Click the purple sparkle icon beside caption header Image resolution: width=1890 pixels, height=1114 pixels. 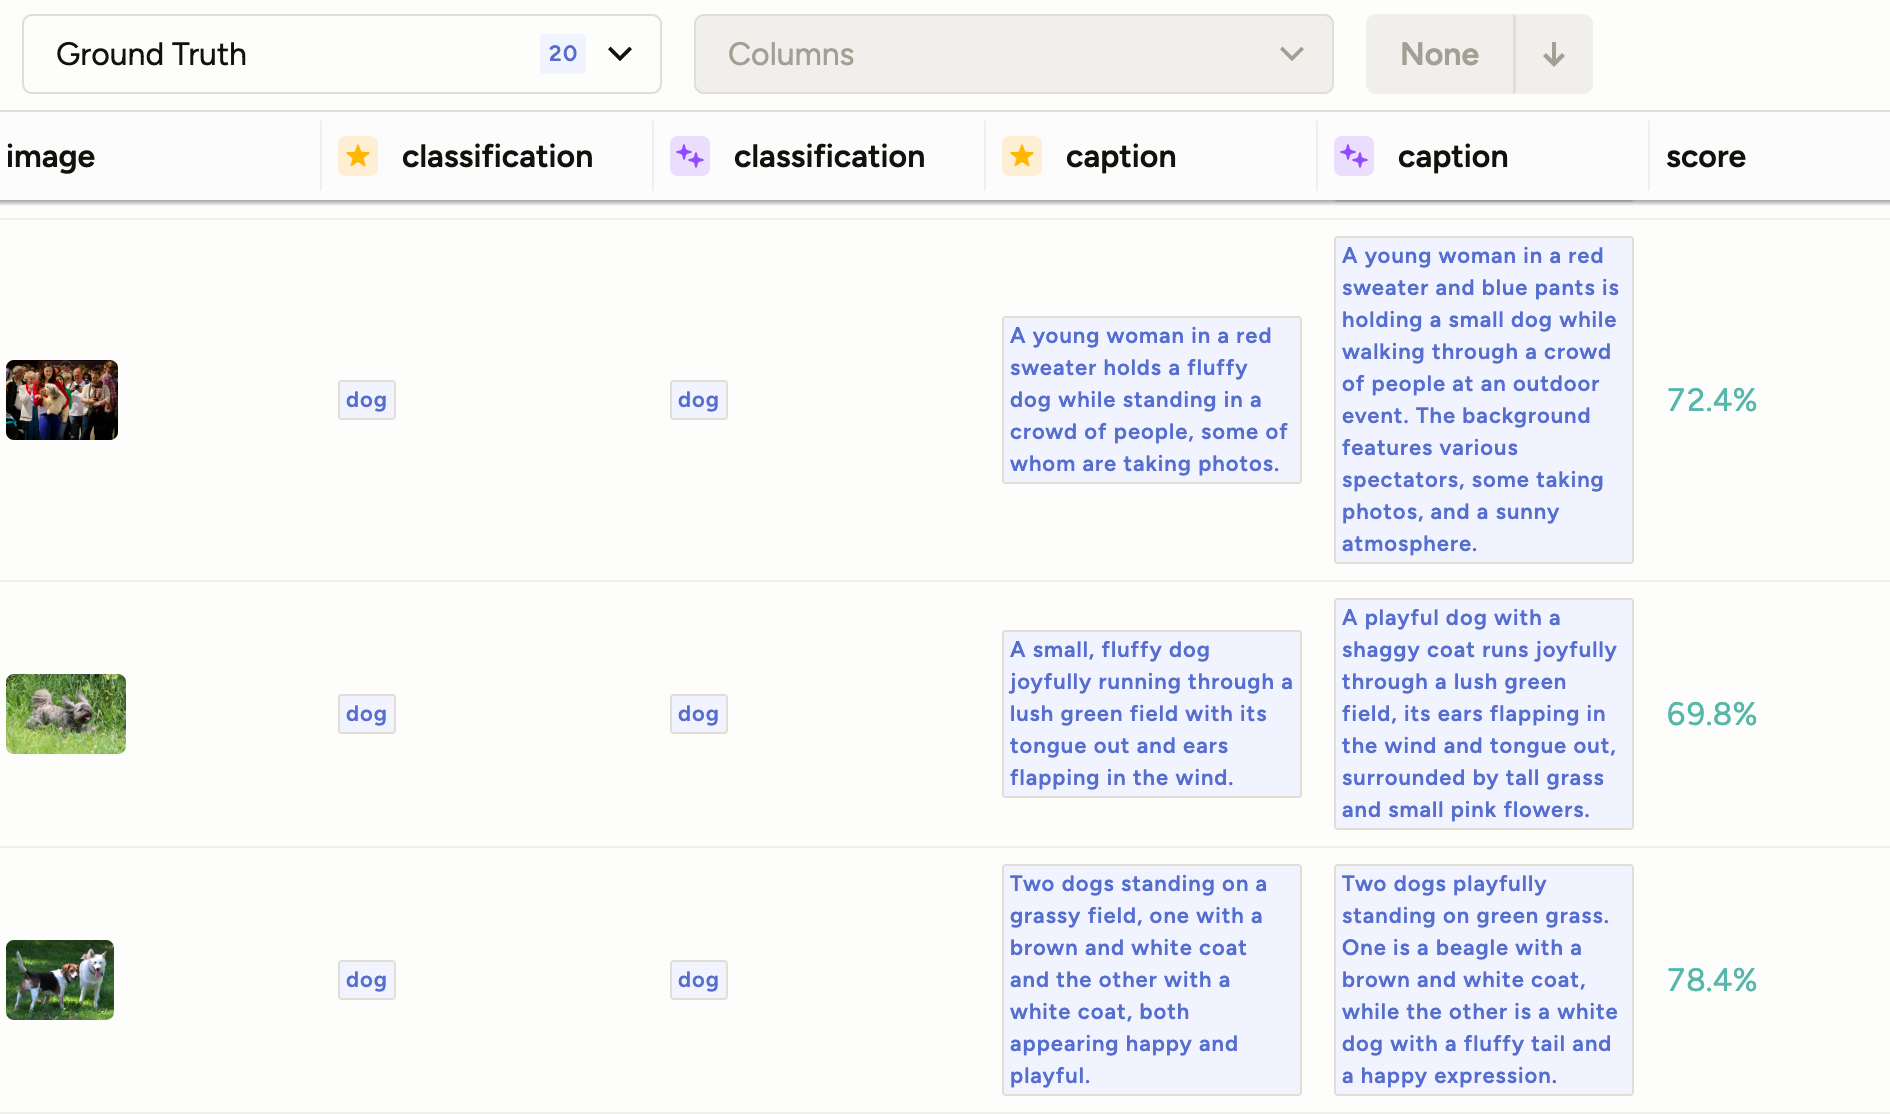(x=1354, y=156)
